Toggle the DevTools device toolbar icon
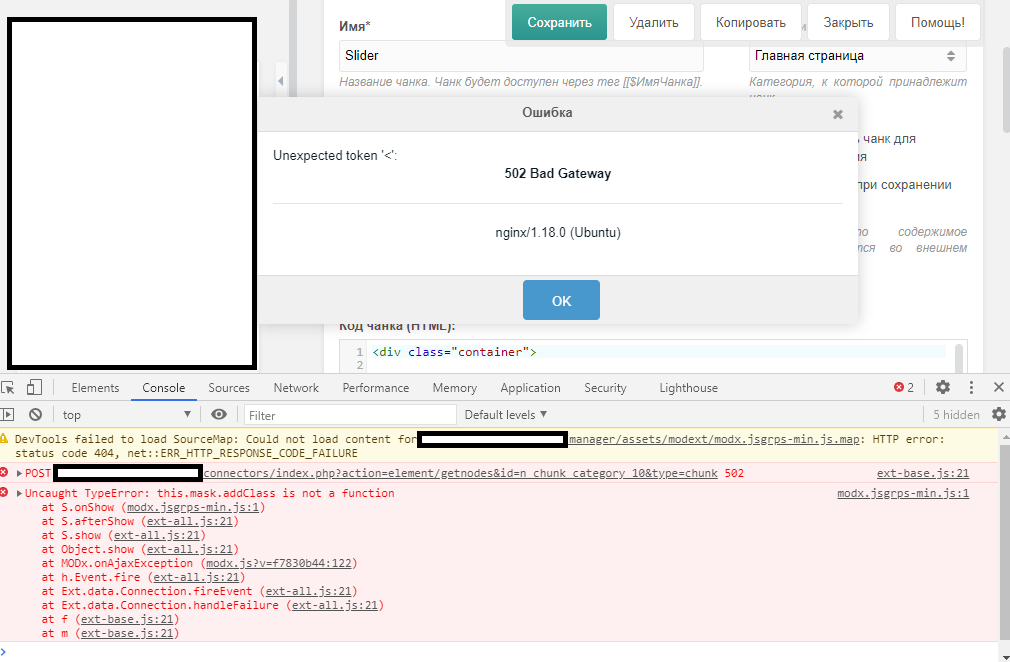The image size is (1010, 662). (34, 388)
